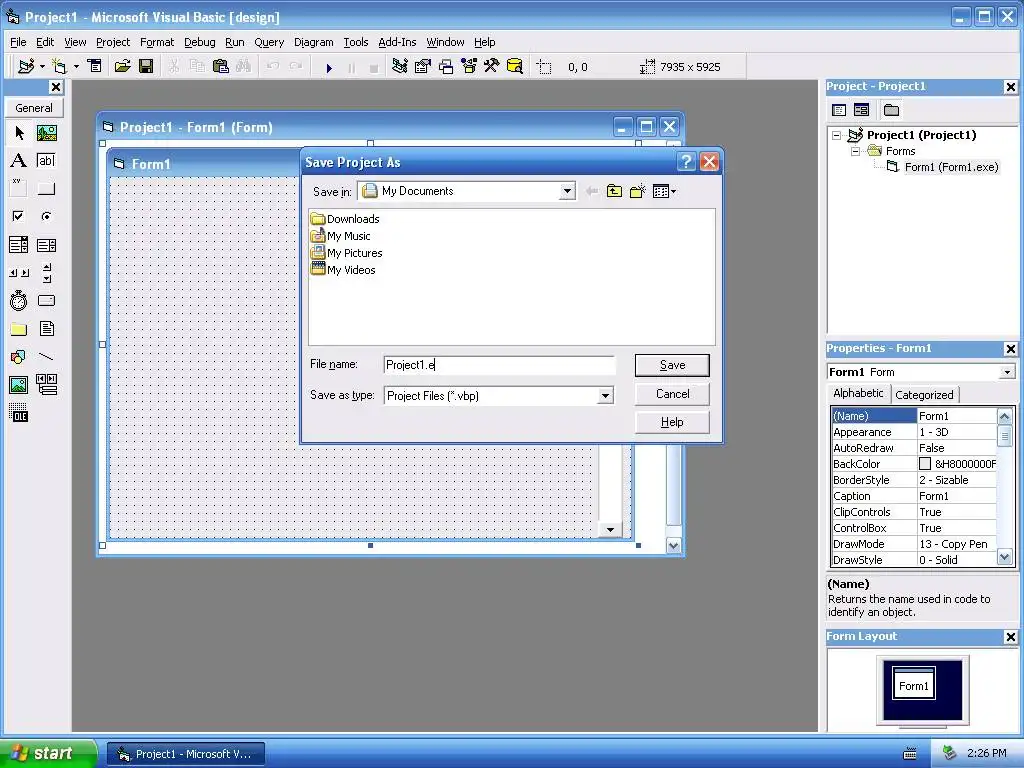Screen dimensions: 1024x768
Task: Open the Add-Ins menu
Action: [x=397, y=42]
